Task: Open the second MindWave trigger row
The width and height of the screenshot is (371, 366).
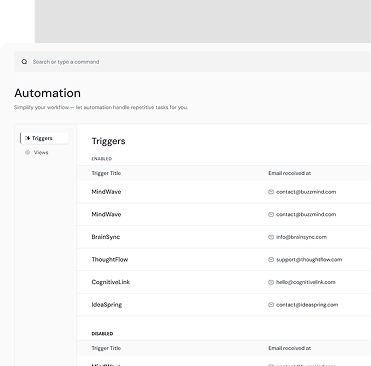Action: (224, 214)
